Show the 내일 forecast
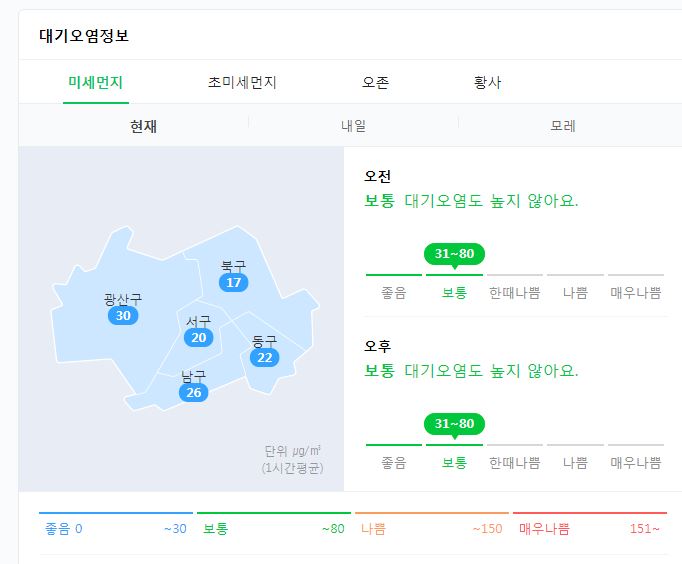The height and width of the screenshot is (564, 682). pyautogui.click(x=353, y=126)
